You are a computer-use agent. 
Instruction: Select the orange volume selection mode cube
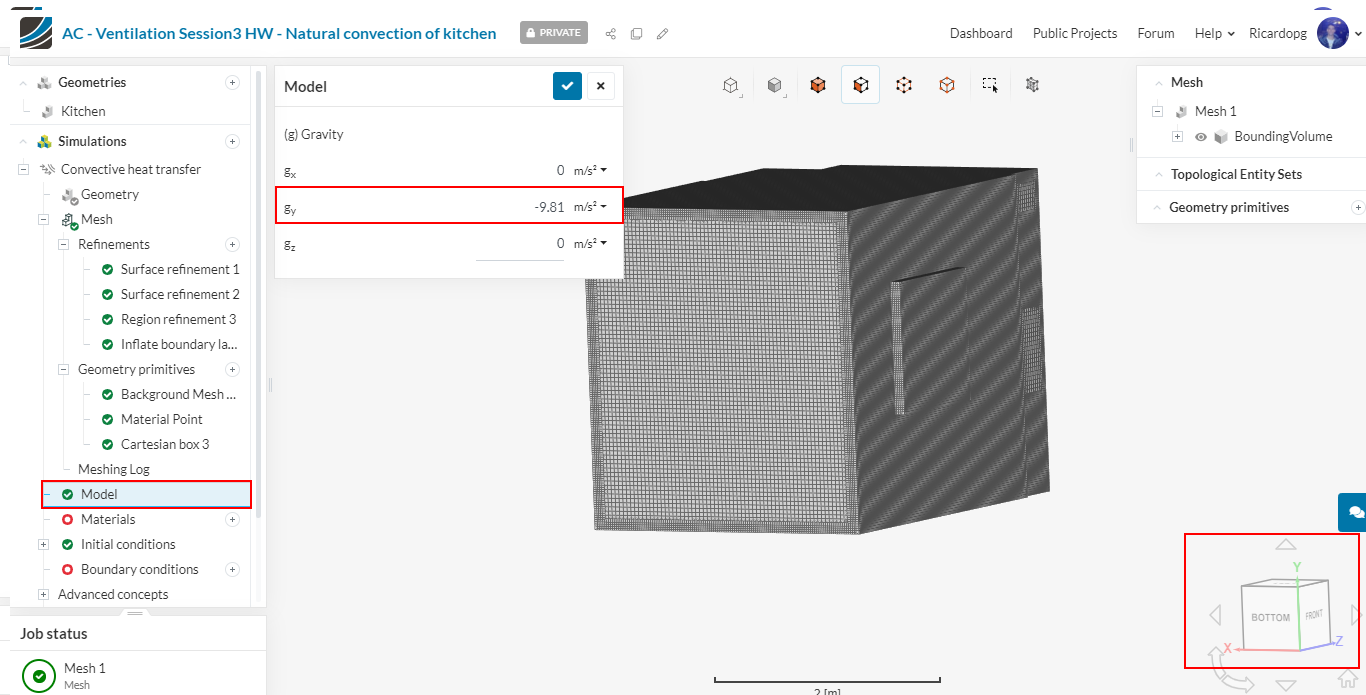click(x=818, y=86)
